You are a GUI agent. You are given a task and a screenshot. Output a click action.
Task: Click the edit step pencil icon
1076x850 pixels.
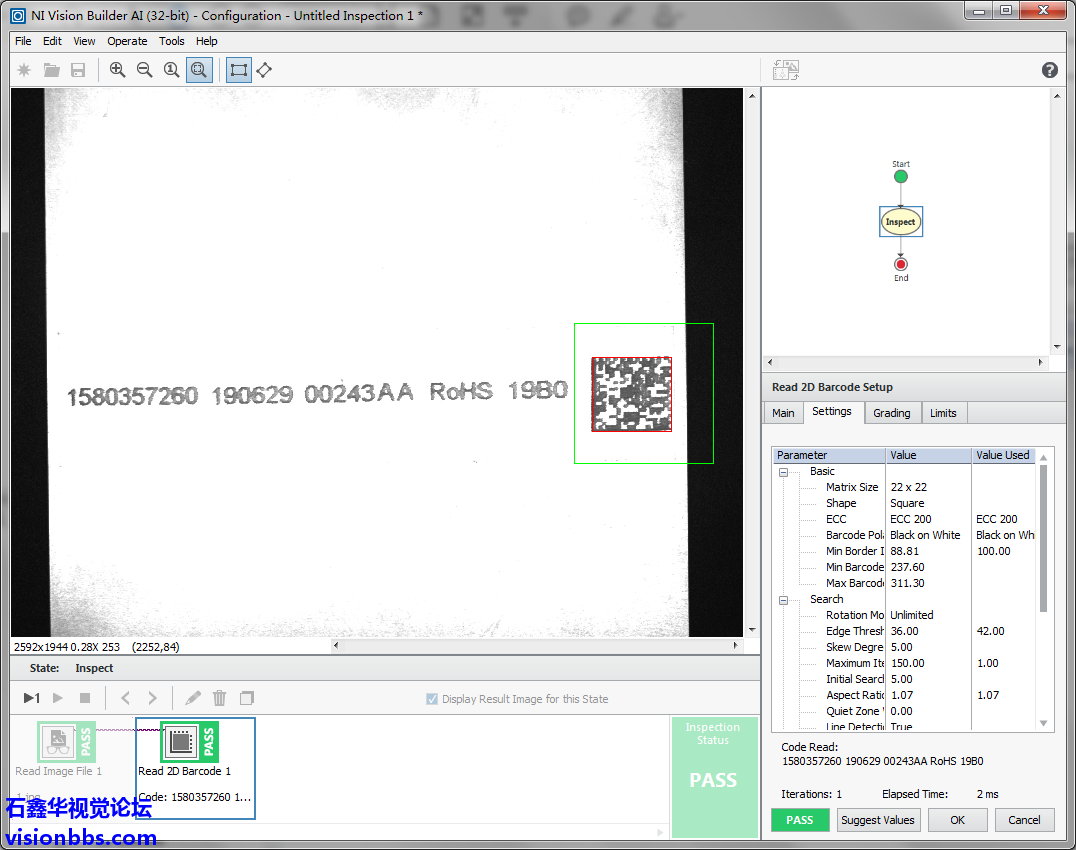point(193,698)
